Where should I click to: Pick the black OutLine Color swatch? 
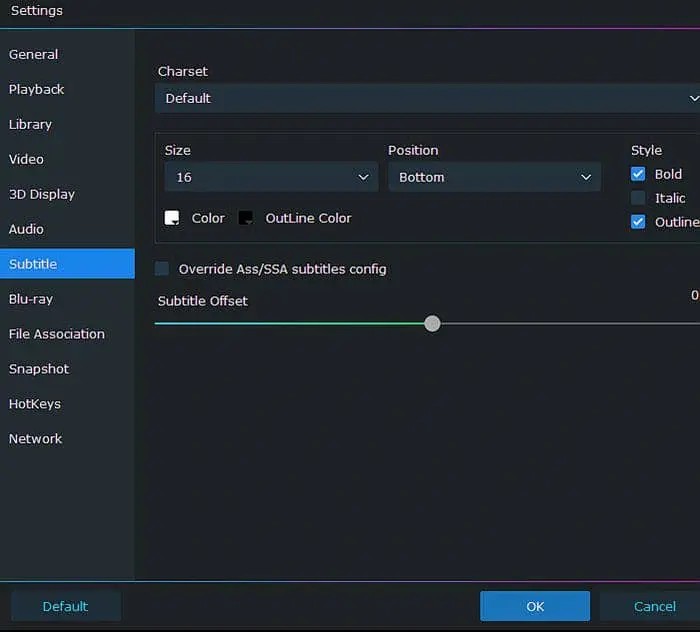[x=246, y=218]
